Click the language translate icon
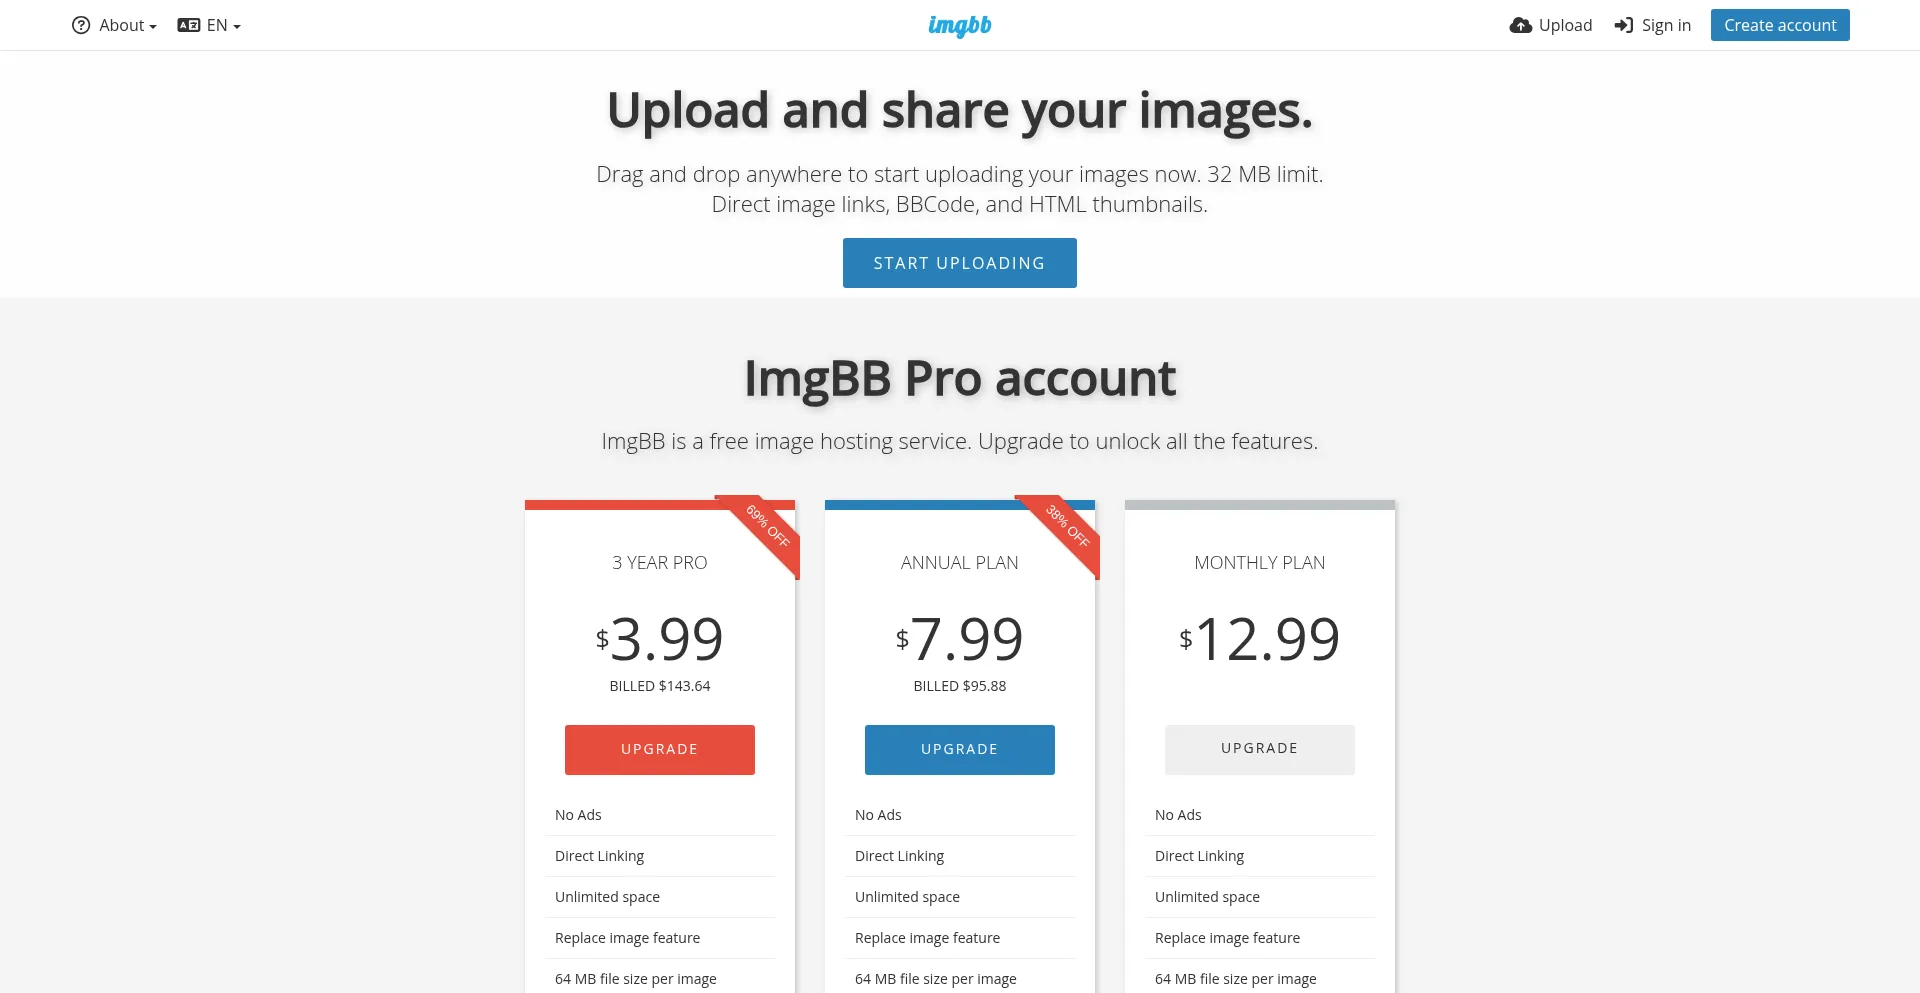Viewport: 1920px width, 993px height. point(189,25)
